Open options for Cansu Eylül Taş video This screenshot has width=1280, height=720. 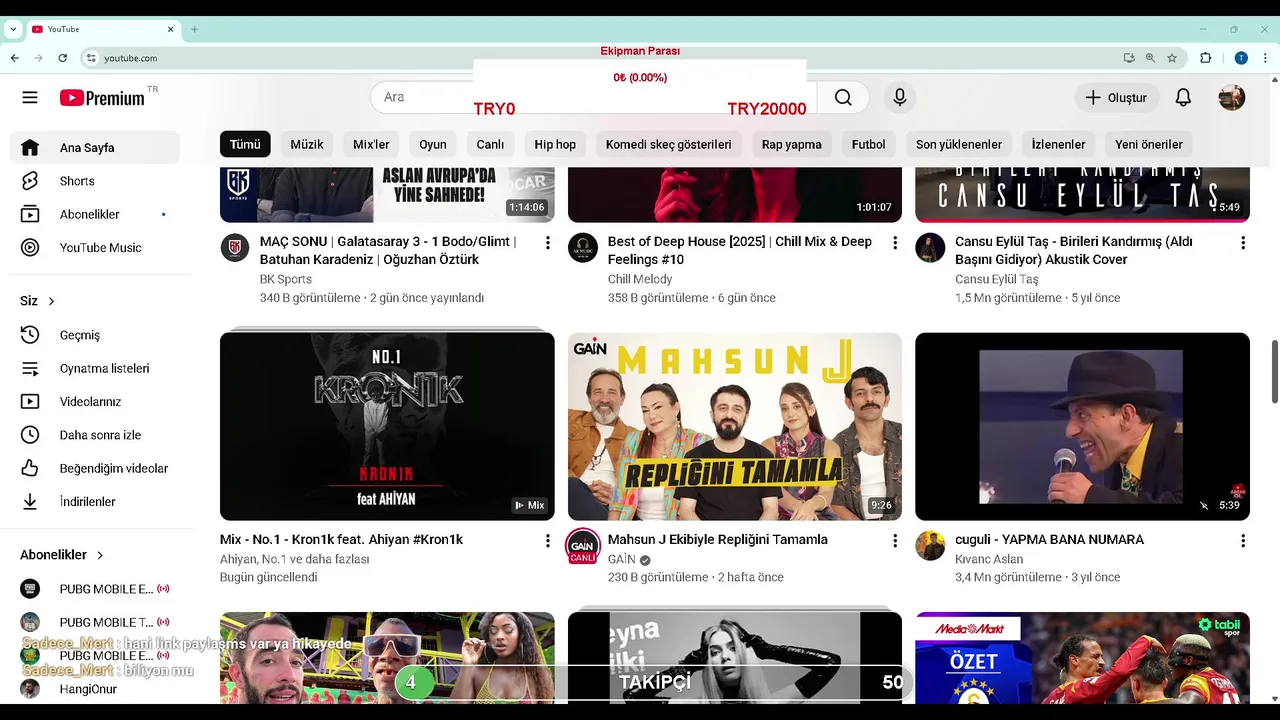1243,243
